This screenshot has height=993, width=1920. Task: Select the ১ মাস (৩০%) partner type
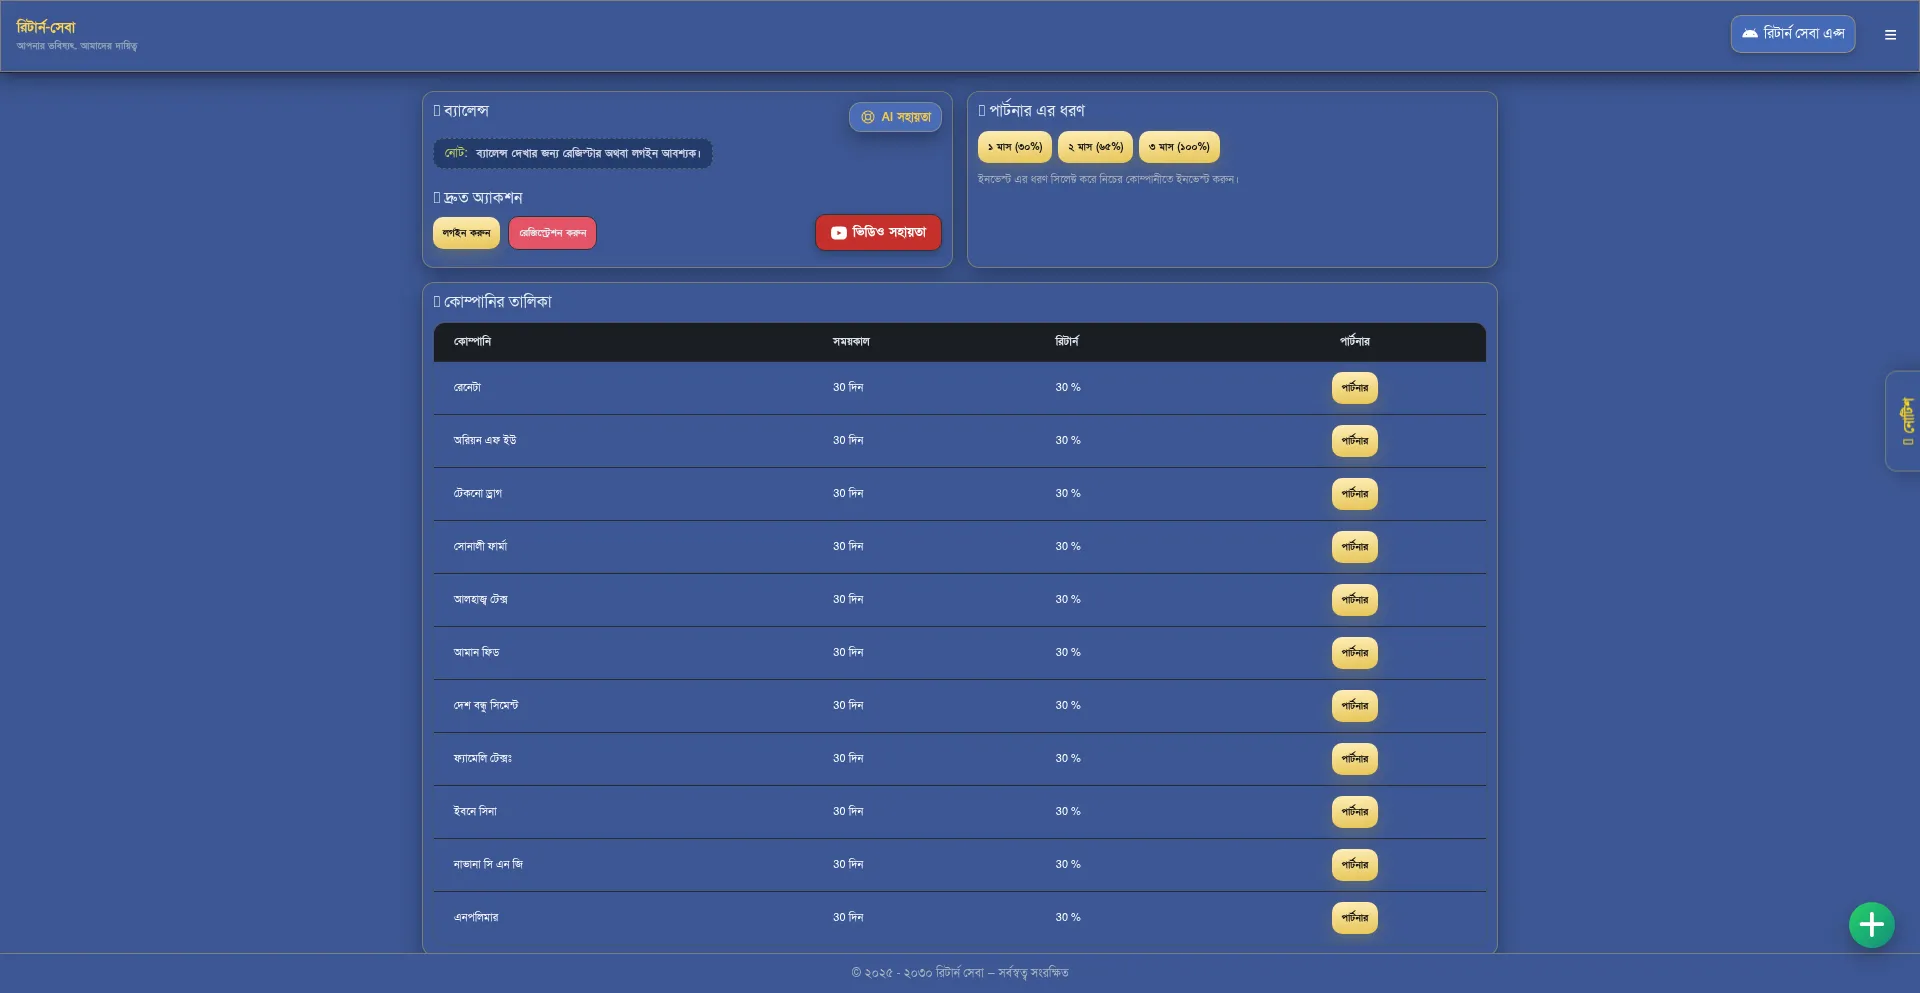pos(1014,147)
